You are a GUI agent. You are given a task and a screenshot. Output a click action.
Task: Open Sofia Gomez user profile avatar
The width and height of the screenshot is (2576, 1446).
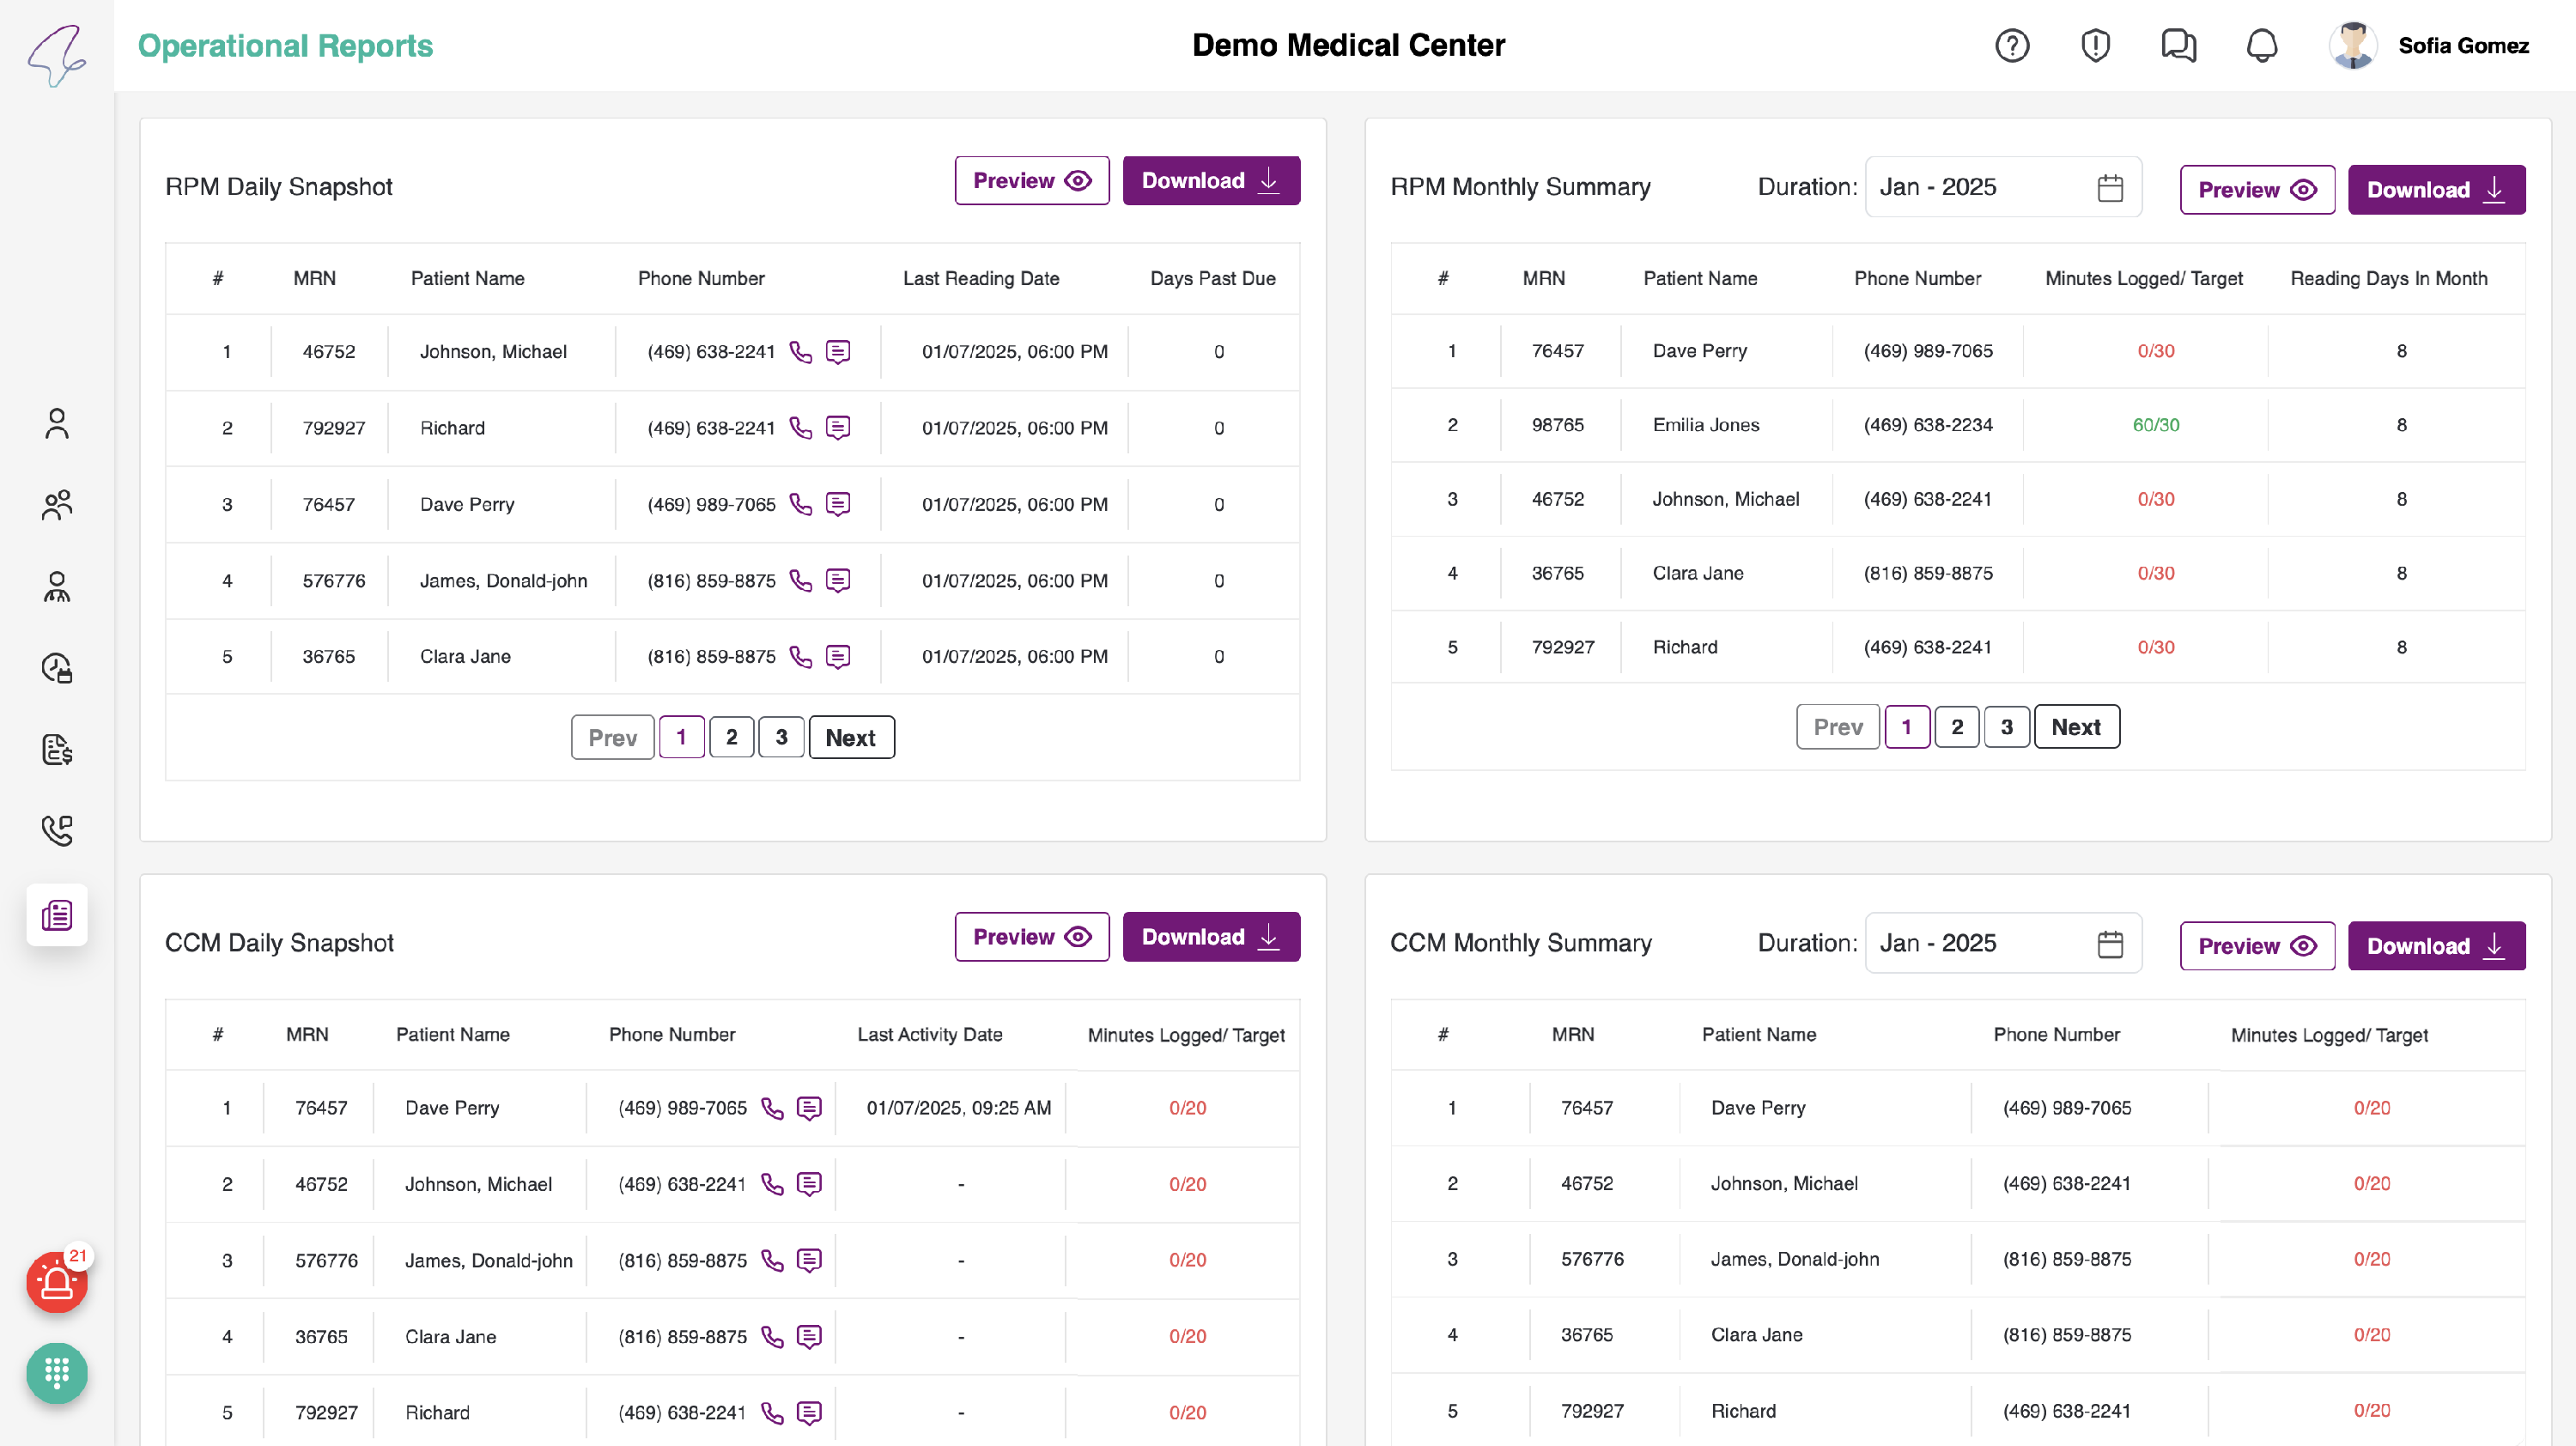pos(2352,45)
